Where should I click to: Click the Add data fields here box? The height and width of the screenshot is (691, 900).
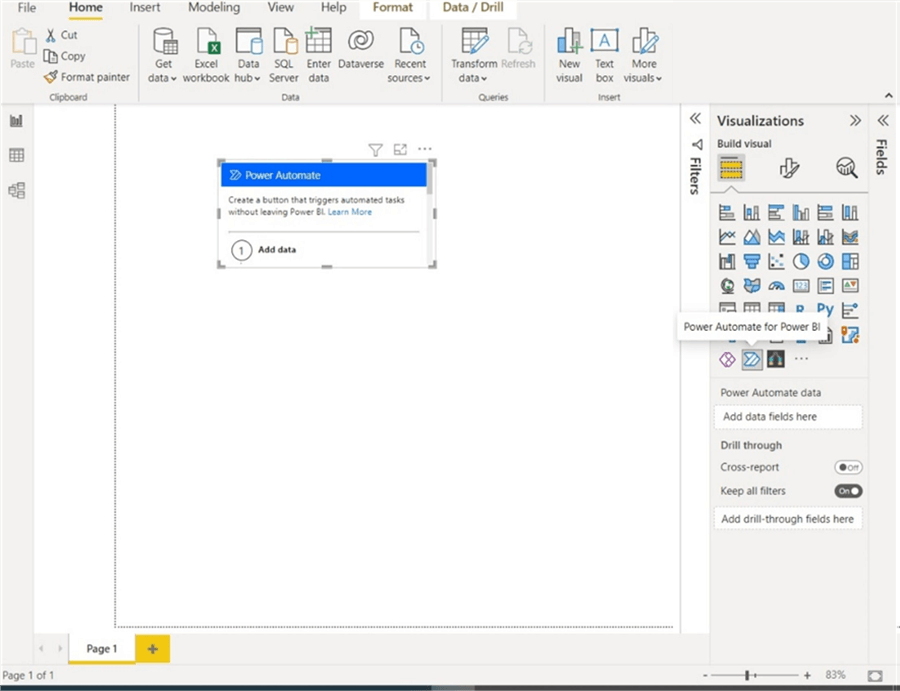pyautogui.click(x=788, y=417)
